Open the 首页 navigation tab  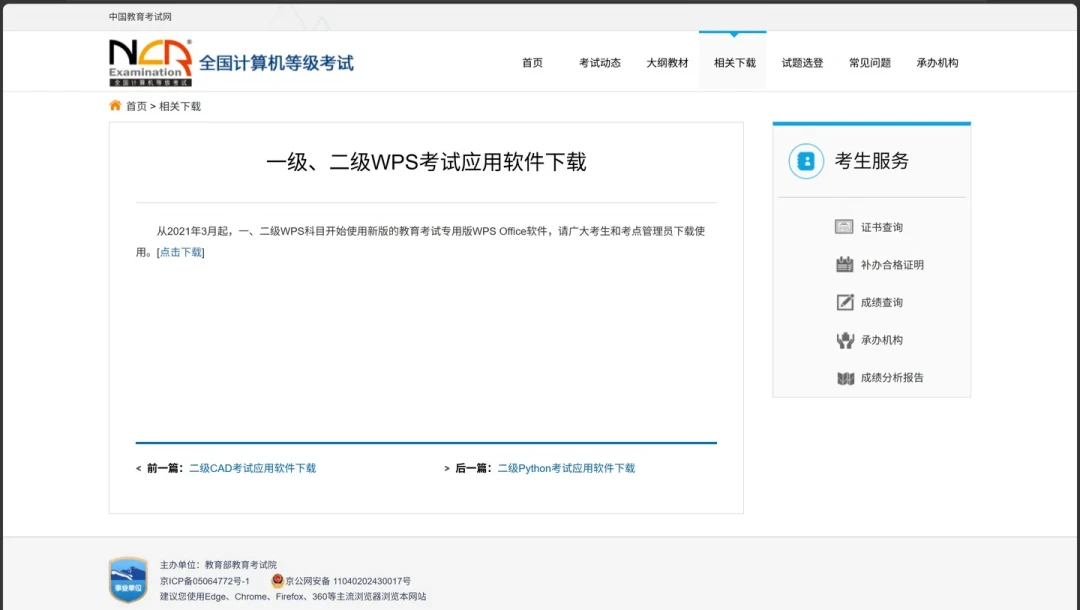[532, 63]
